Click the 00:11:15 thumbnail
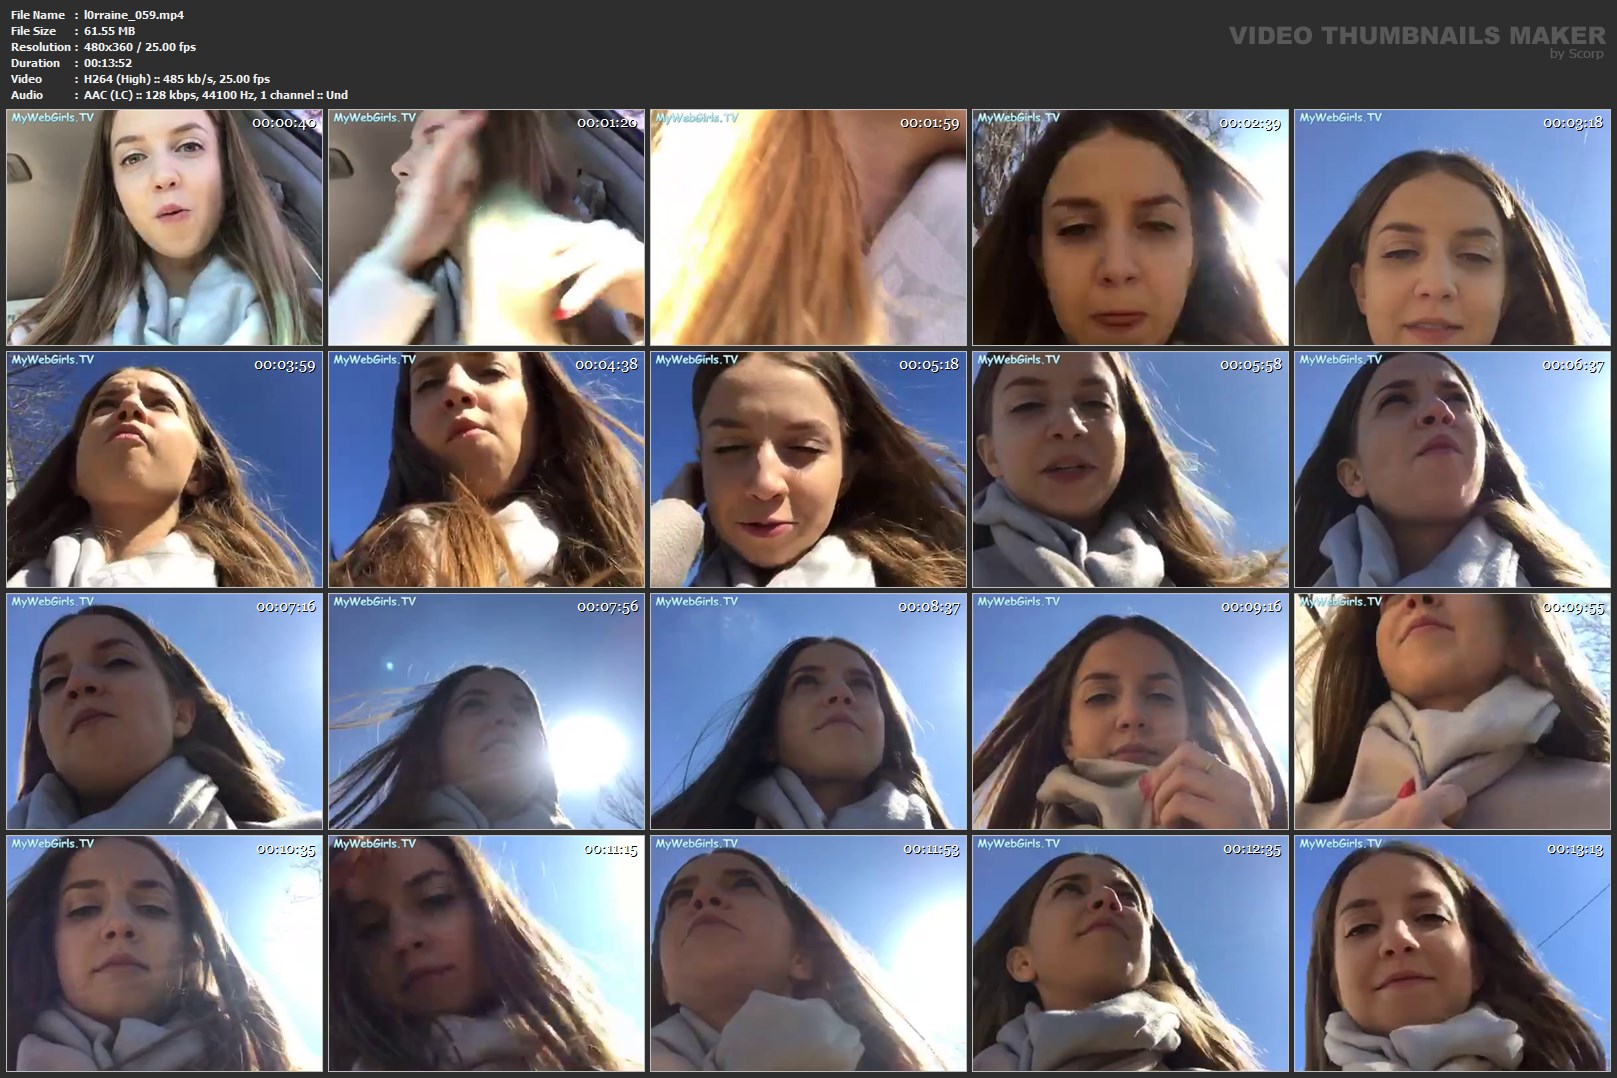 [x=486, y=954]
